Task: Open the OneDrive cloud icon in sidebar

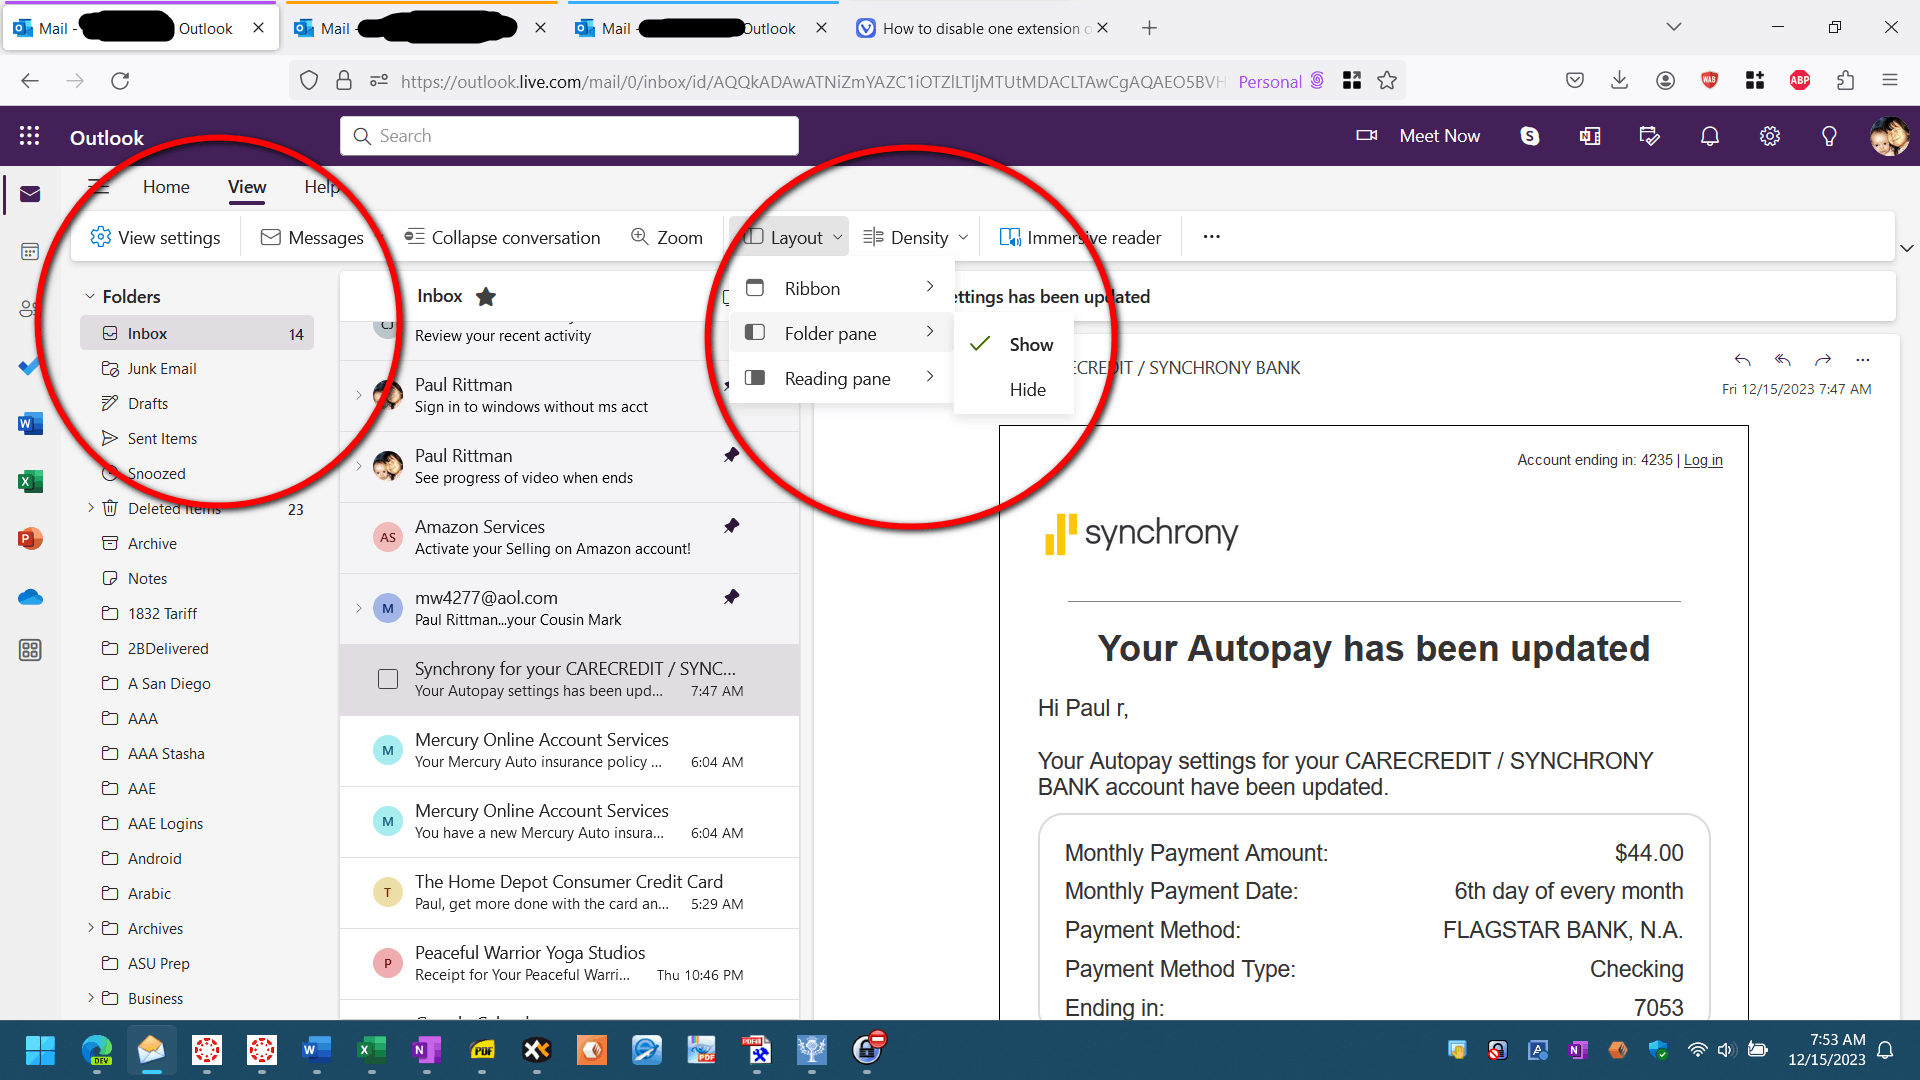Action: click(30, 598)
